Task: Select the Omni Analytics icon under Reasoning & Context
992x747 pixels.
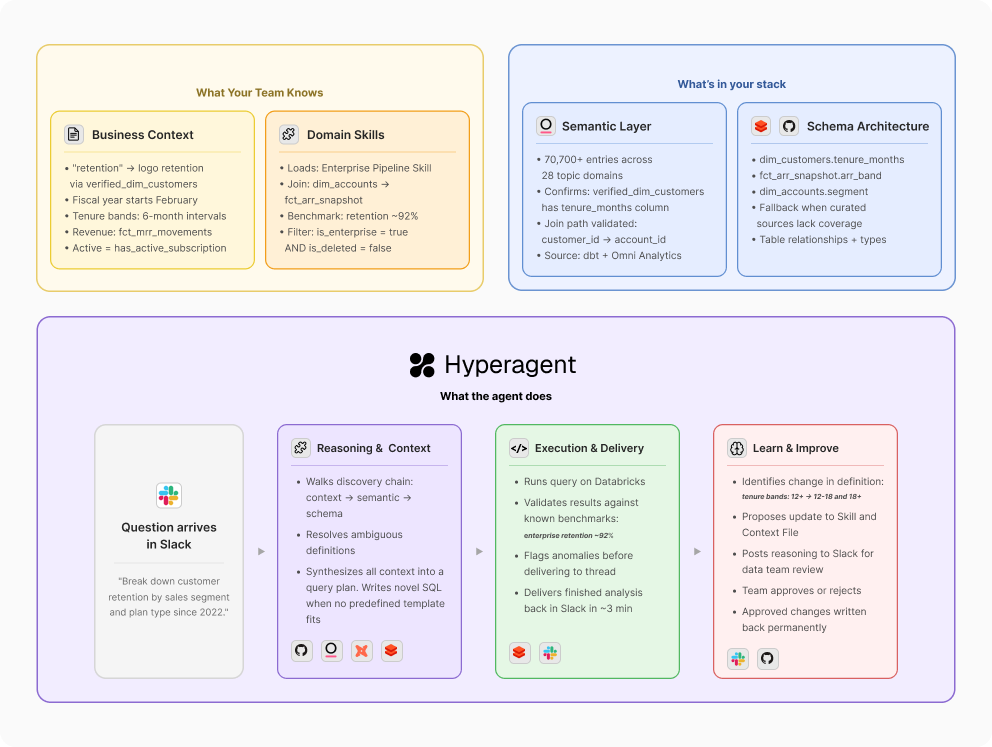Action: pos(331,650)
